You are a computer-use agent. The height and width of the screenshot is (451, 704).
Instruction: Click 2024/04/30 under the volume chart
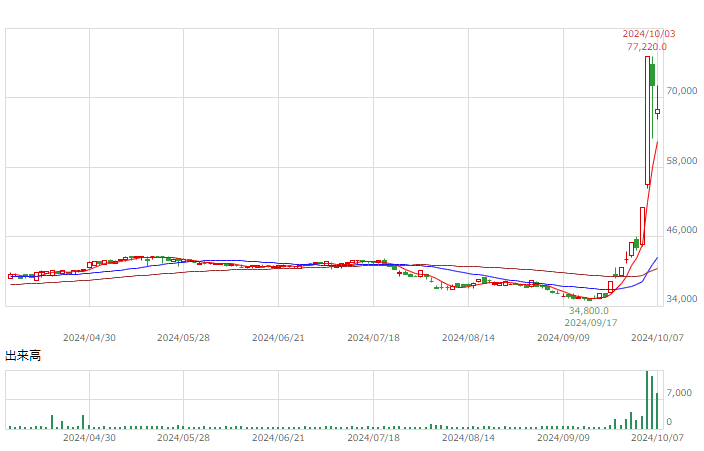89,438
